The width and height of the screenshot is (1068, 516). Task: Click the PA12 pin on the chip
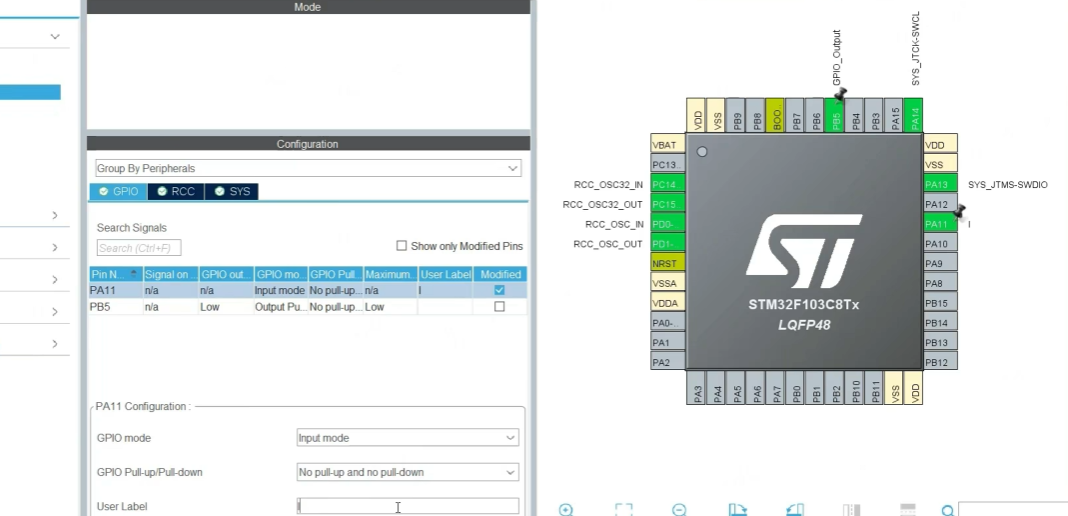point(941,204)
